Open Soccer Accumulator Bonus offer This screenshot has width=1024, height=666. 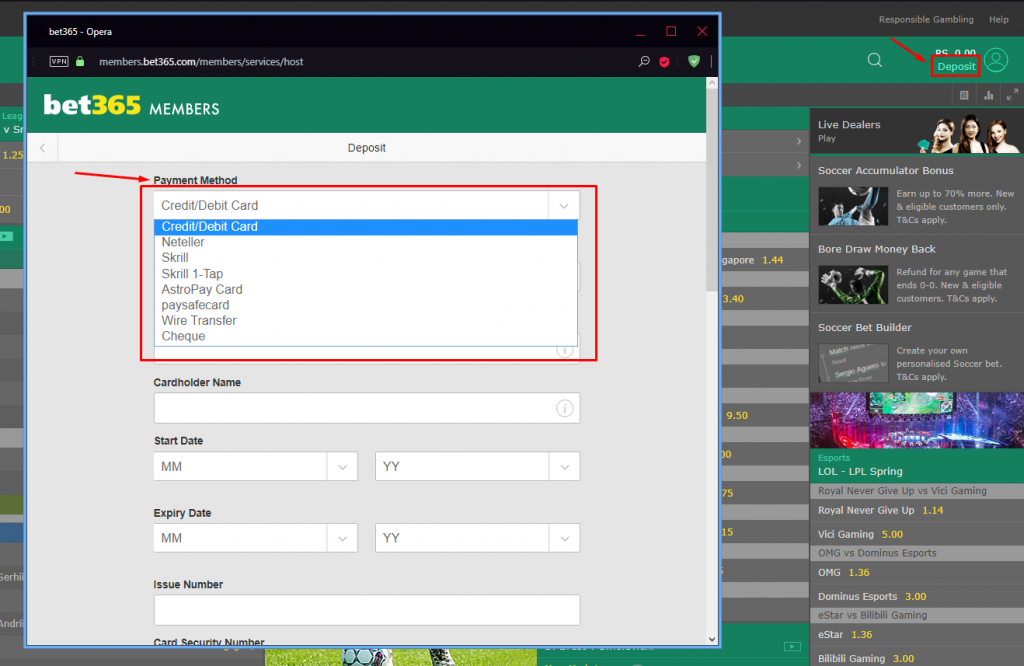coord(917,195)
